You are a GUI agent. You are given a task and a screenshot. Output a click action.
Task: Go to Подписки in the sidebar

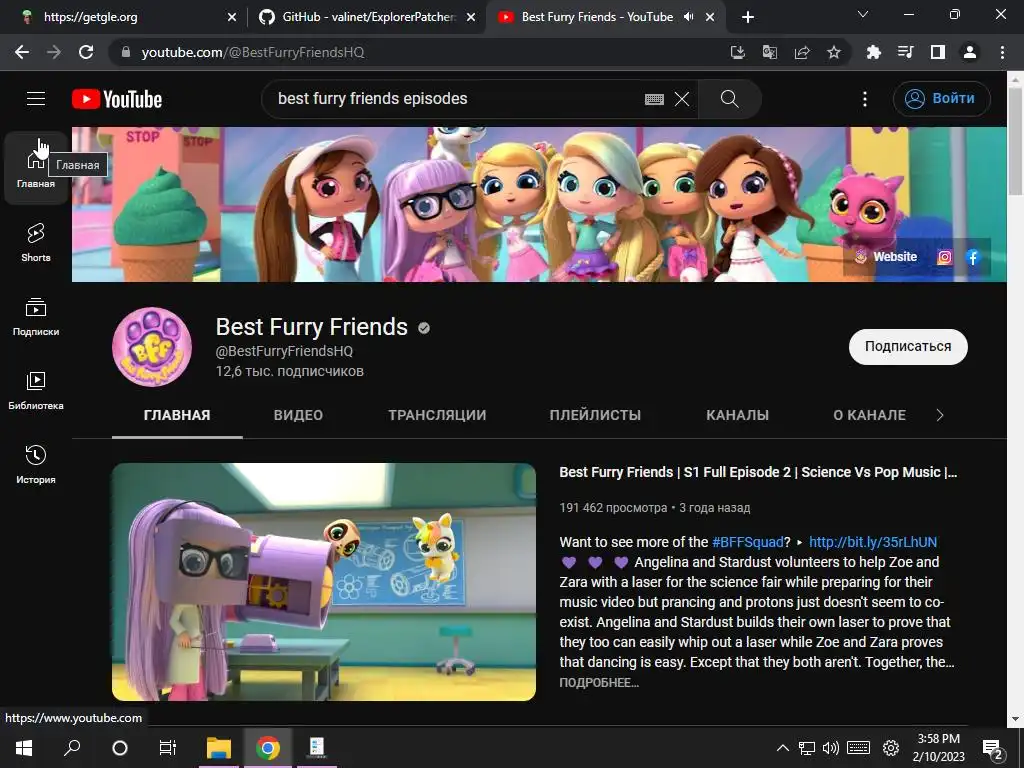[36, 317]
